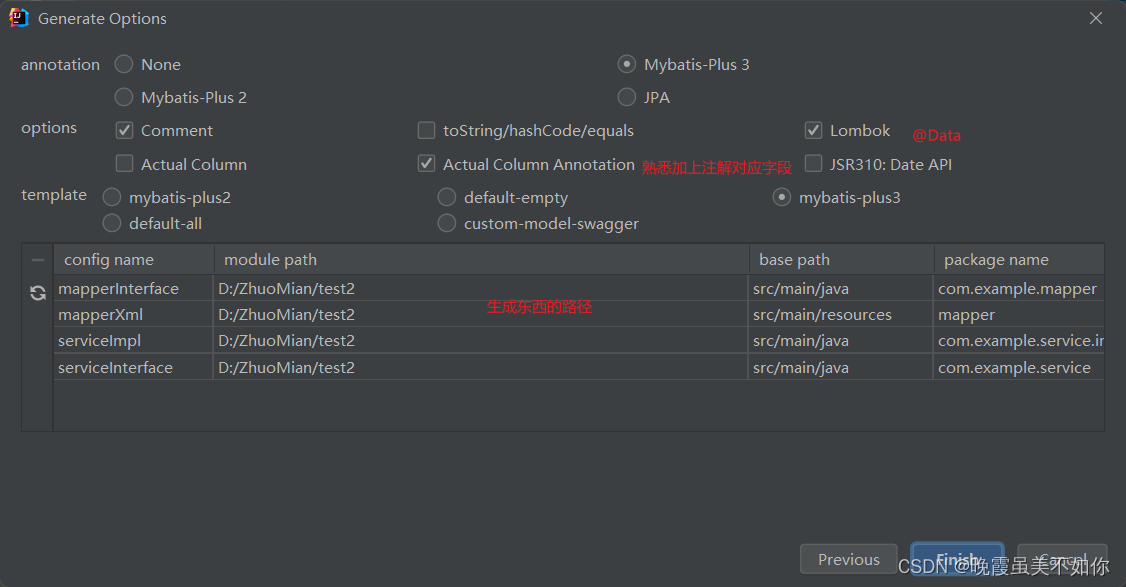Screen dimensions: 1126x587
Task: Choose the default-all template
Action: pyautogui.click(x=111, y=223)
